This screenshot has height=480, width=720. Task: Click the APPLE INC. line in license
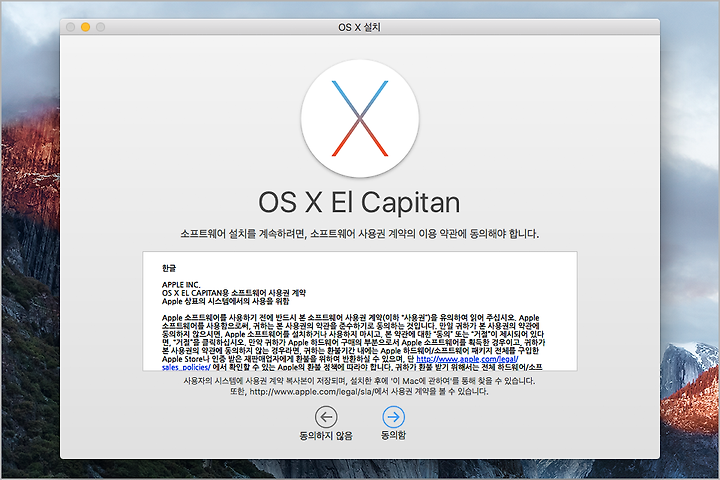pos(181,285)
